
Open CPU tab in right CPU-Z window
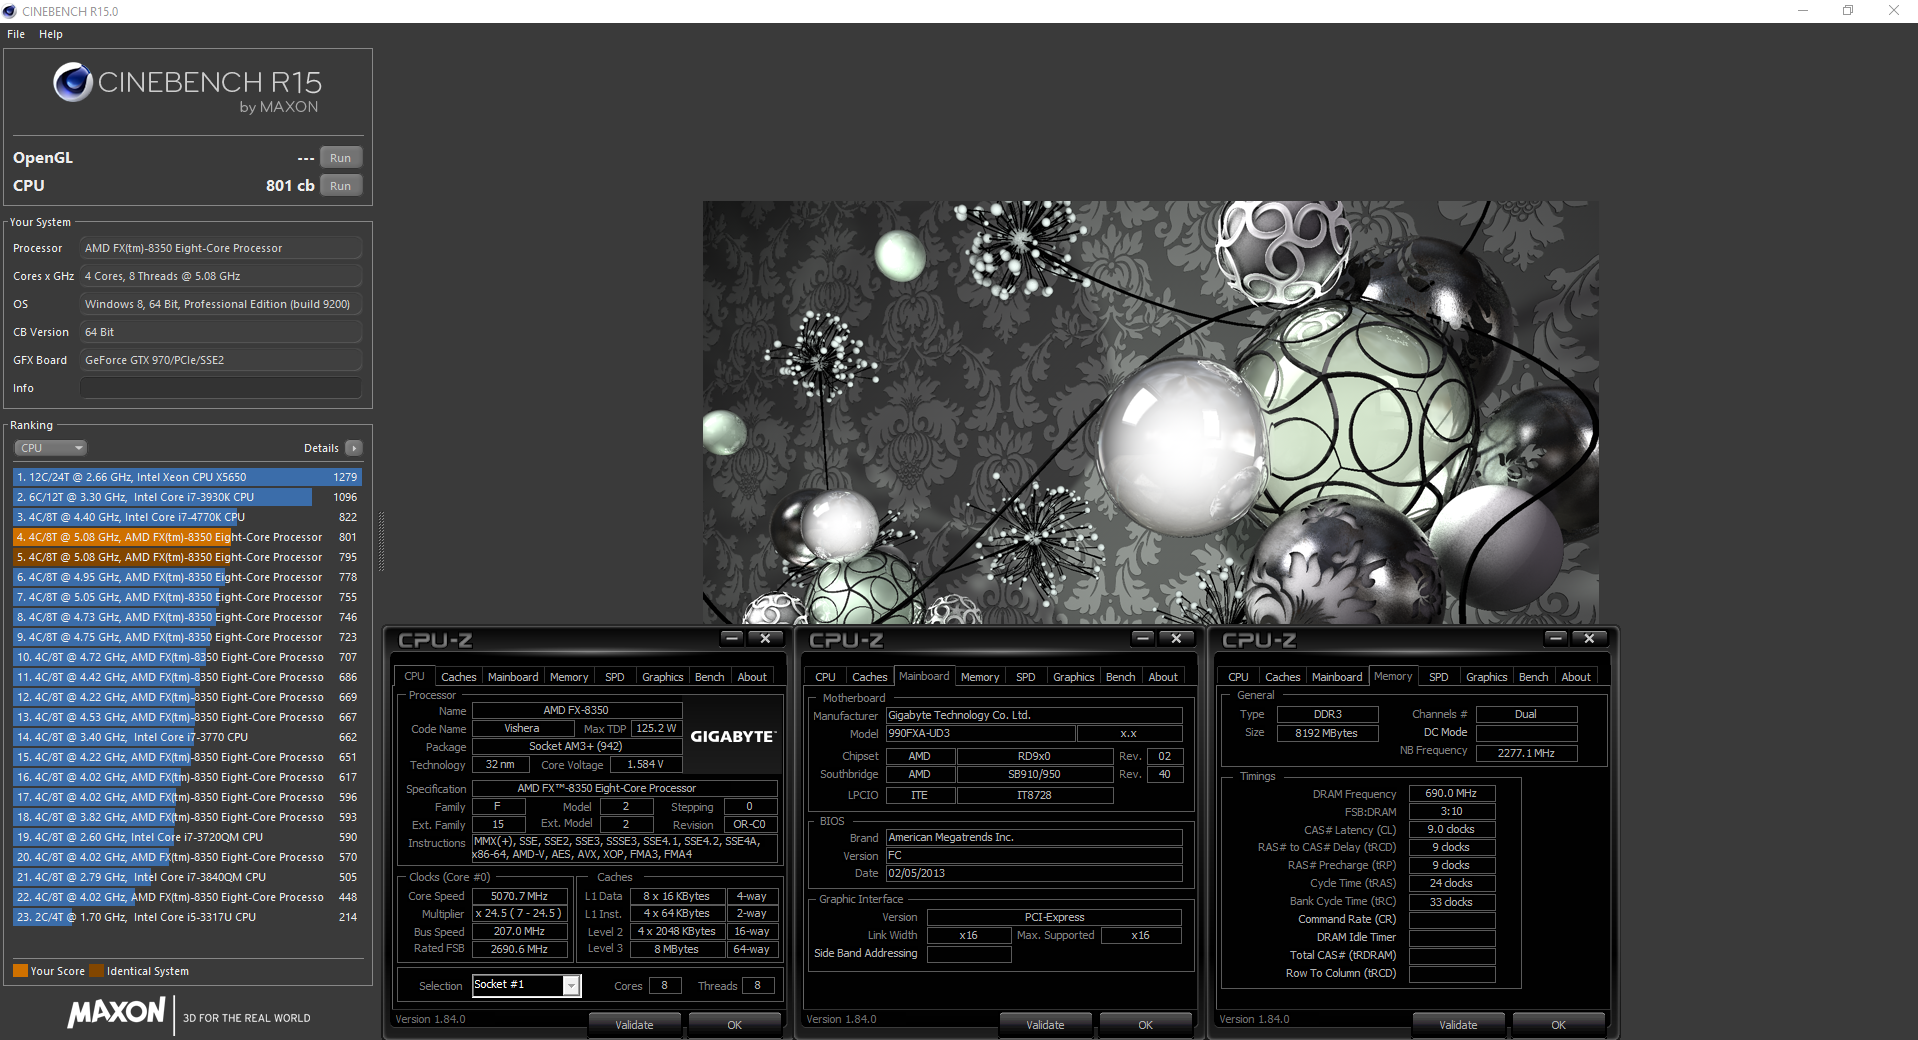(x=1238, y=677)
